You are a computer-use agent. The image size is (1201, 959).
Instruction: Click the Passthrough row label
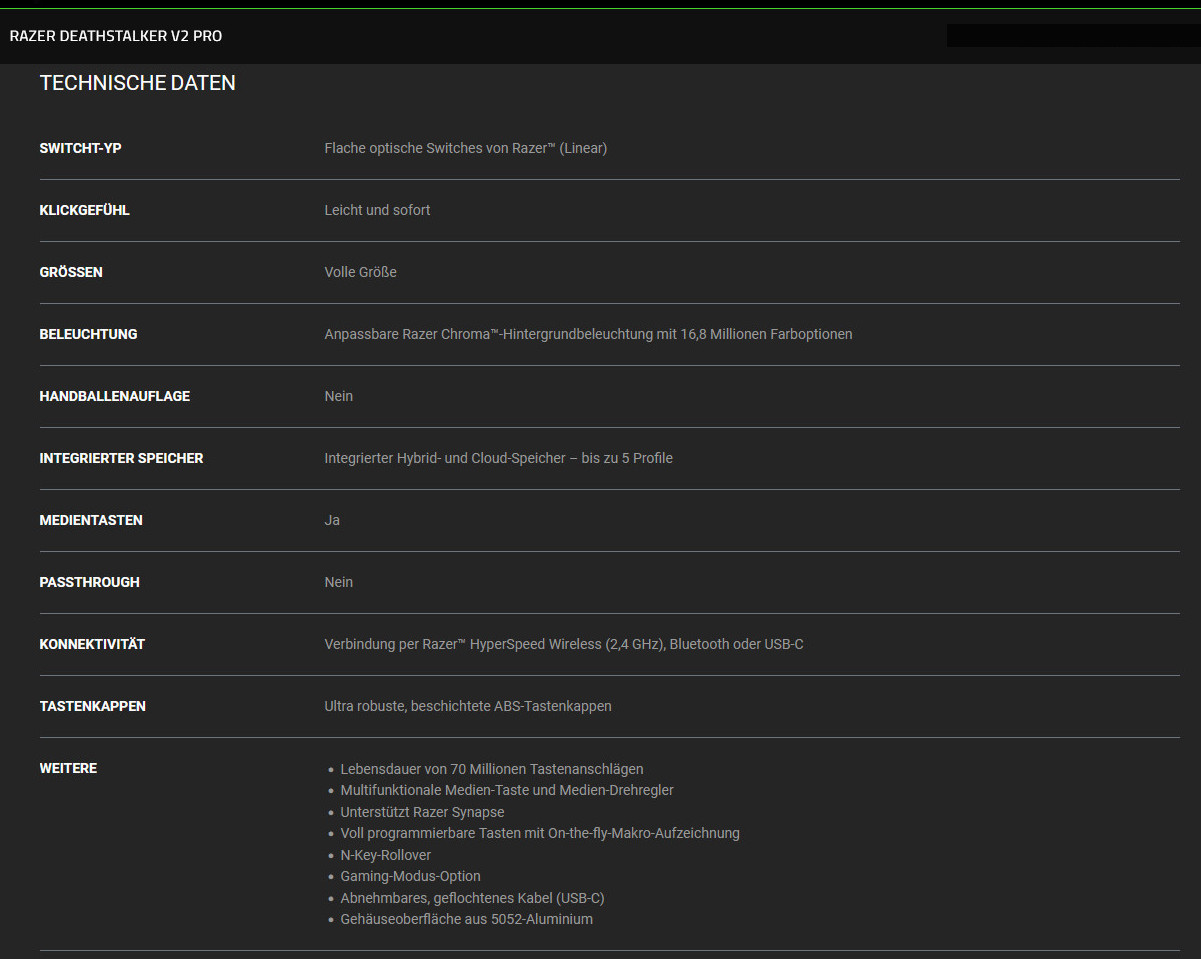pyautogui.click(x=89, y=582)
